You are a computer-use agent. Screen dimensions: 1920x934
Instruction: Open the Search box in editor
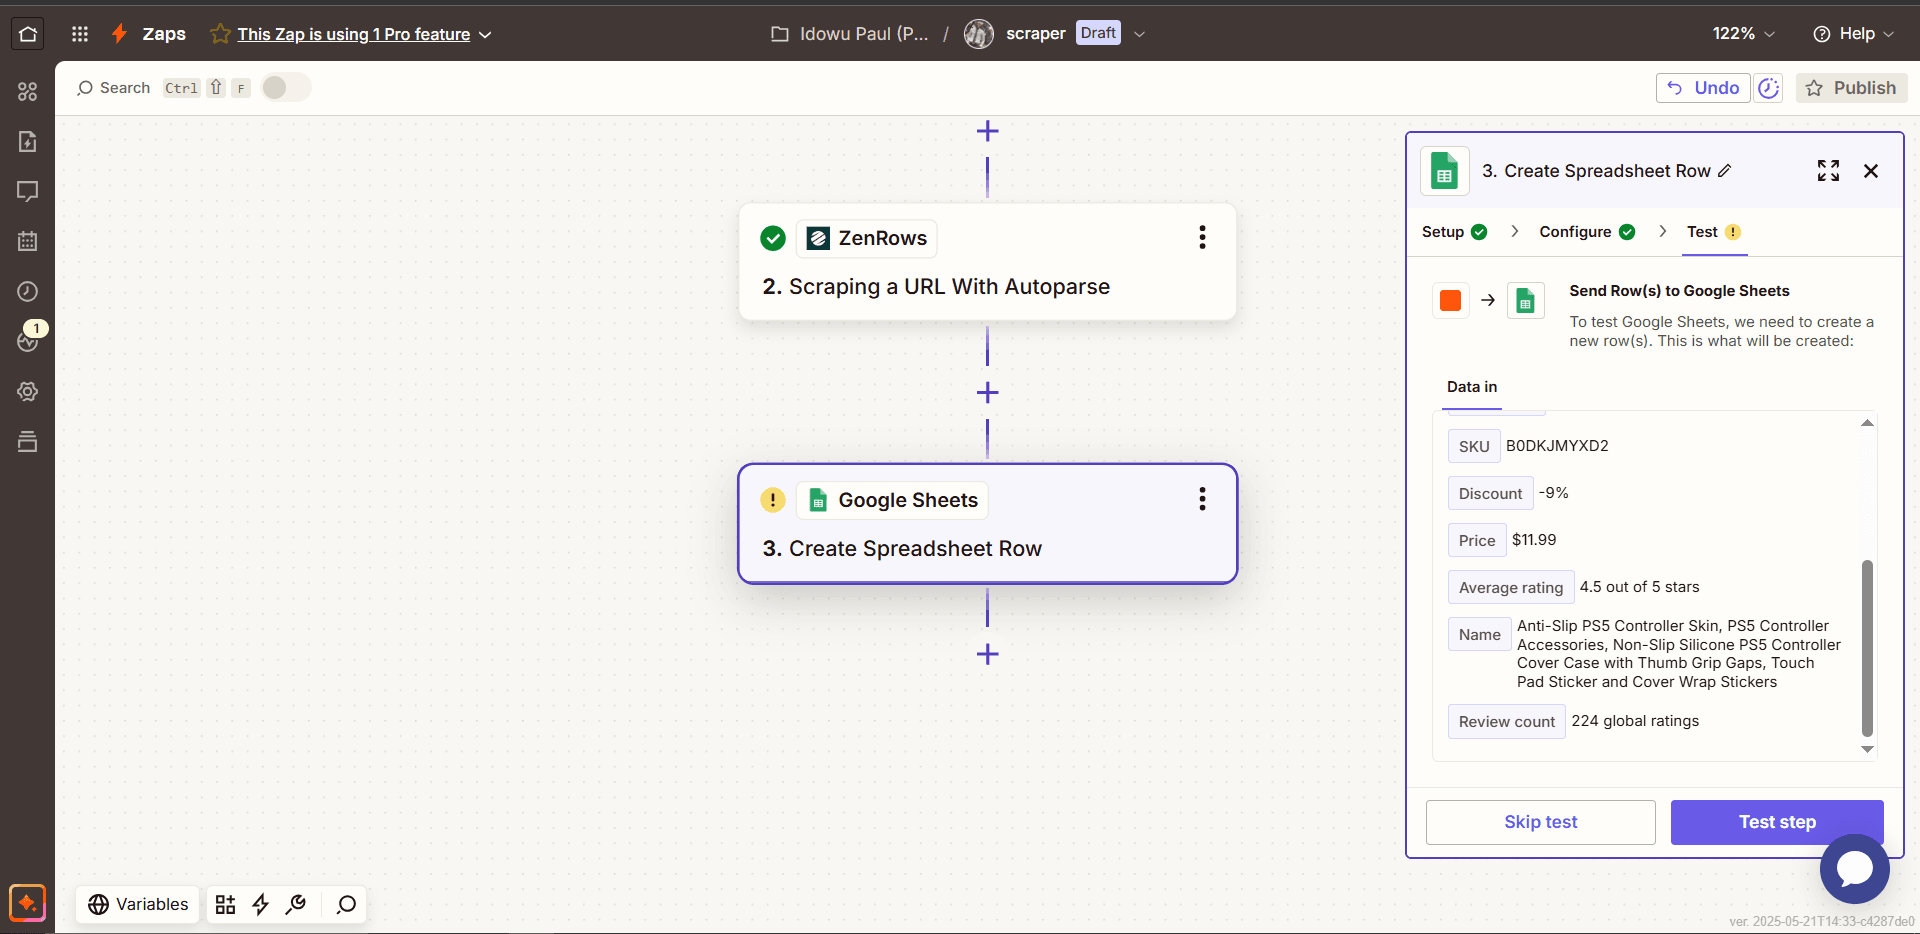[113, 88]
